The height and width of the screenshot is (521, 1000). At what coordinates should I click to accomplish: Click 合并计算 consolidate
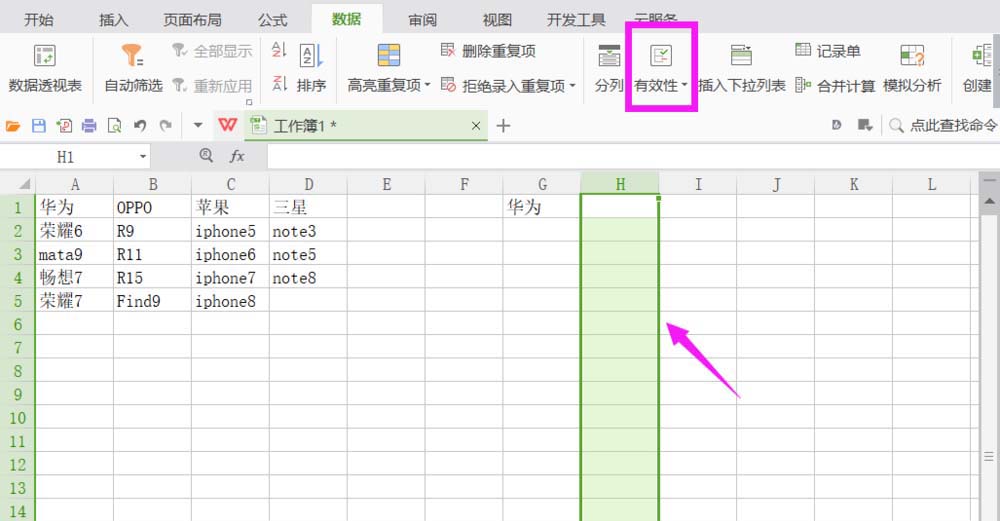835,85
